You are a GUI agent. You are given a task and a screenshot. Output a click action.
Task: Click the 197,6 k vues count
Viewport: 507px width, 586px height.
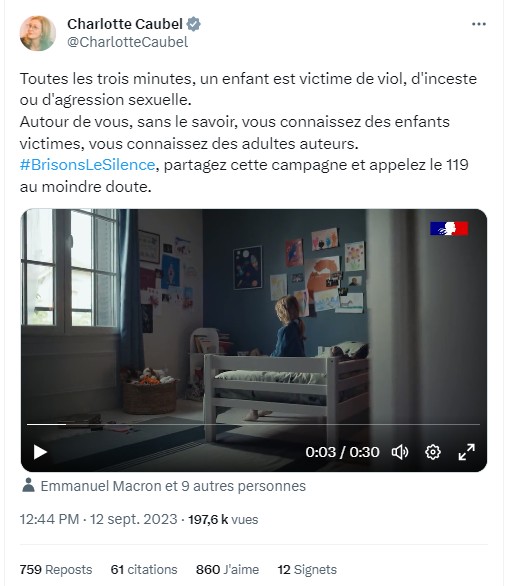[x=223, y=519]
